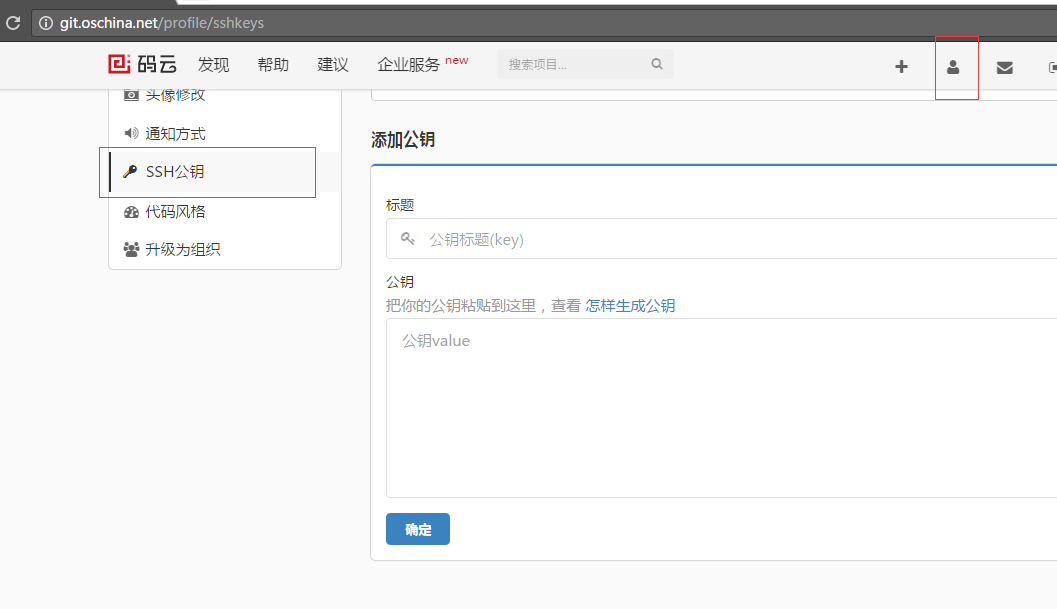Go to 帮助 in top navigation
The width and height of the screenshot is (1057, 609).
pyautogui.click(x=273, y=65)
